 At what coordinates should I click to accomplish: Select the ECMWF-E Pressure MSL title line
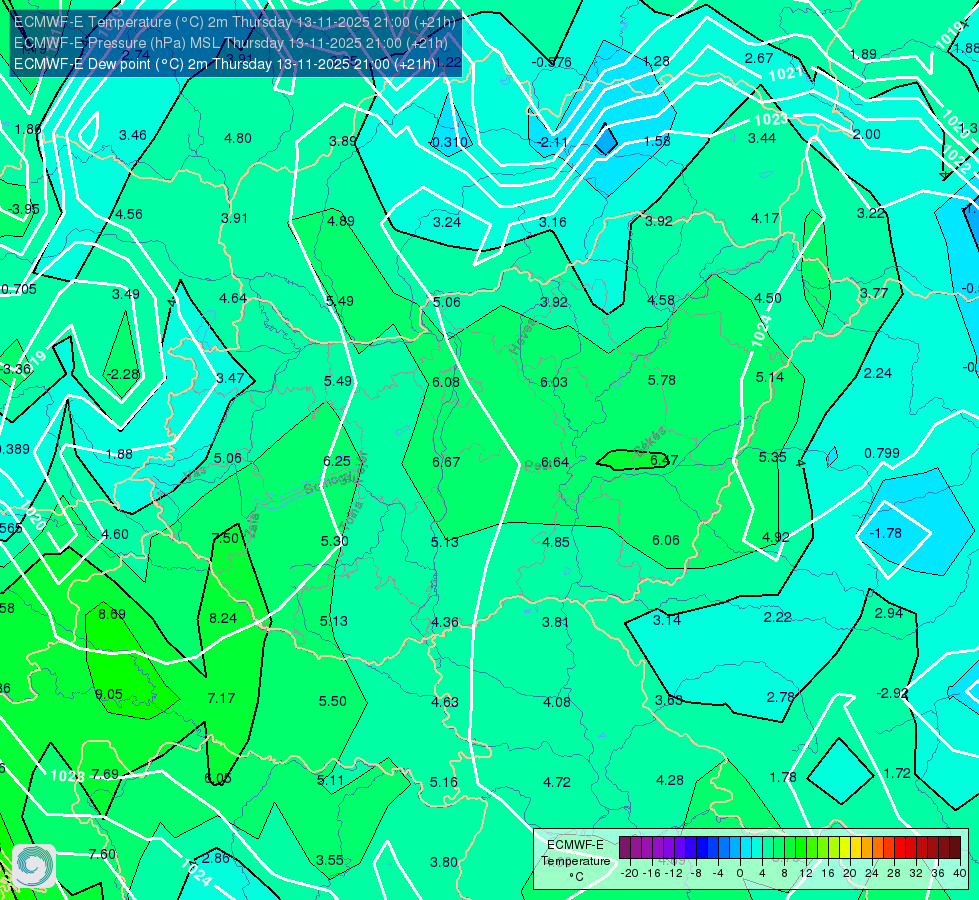click(x=230, y=43)
